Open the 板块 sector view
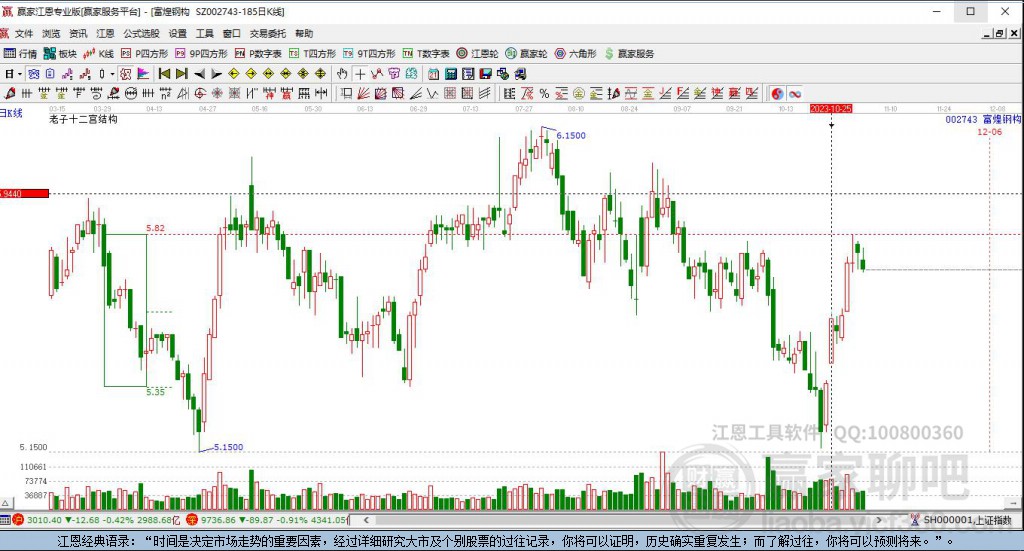 click(60, 54)
